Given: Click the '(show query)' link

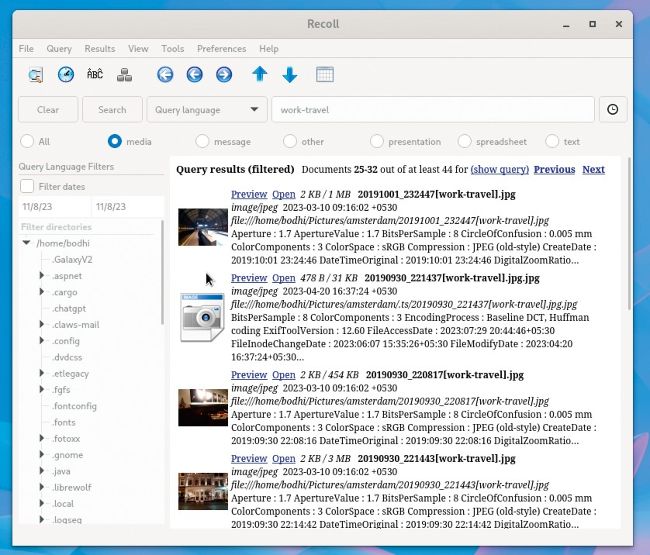Looking at the screenshot, I should pos(499,170).
